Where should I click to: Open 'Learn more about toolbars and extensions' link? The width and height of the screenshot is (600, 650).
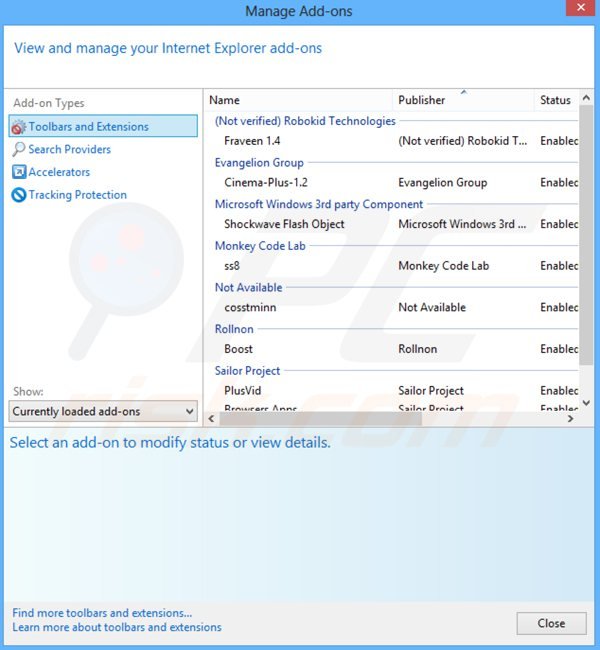tap(117, 627)
